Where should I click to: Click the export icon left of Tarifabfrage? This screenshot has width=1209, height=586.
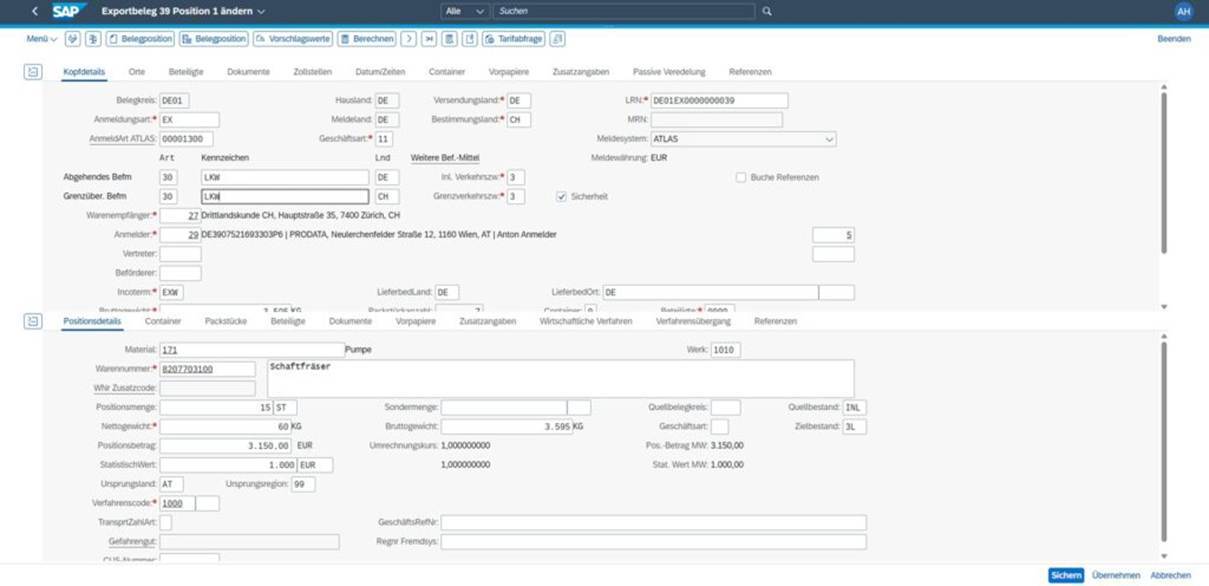(470, 39)
